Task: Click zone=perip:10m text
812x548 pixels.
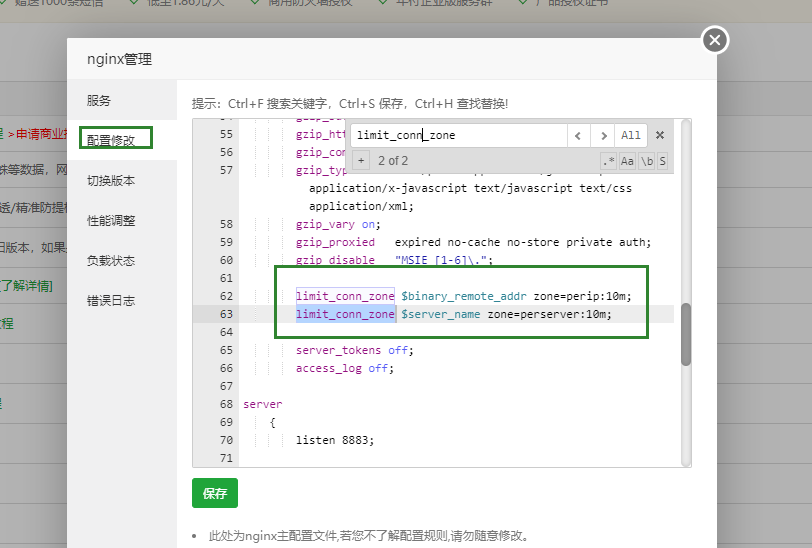Action: (583, 296)
